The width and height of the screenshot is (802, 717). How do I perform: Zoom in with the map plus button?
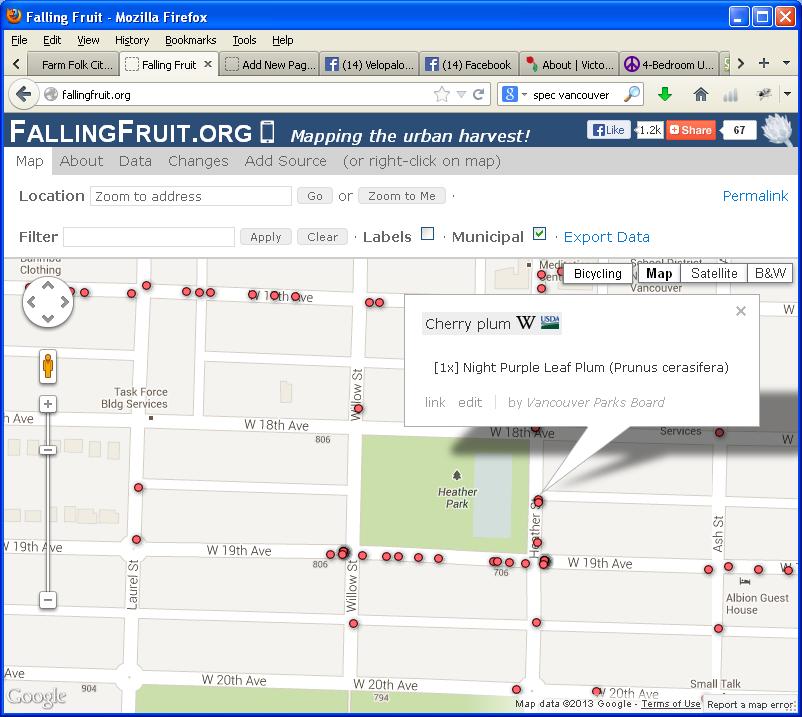point(48,405)
